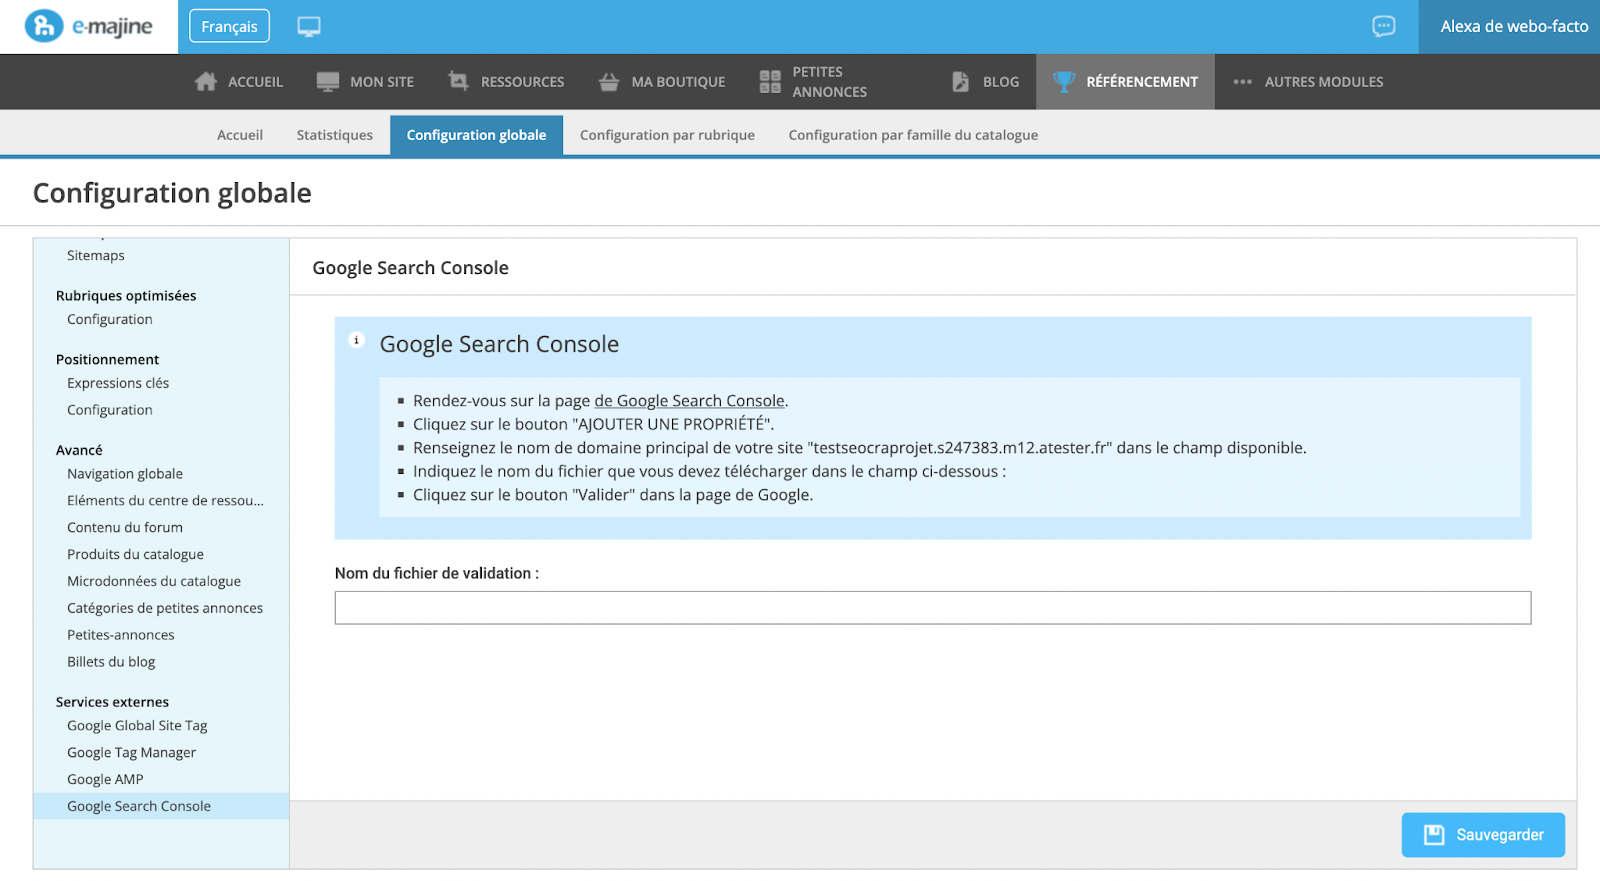
Task: Click the floppy disk icon on Sauvegarder
Action: (x=1434, y=835)
